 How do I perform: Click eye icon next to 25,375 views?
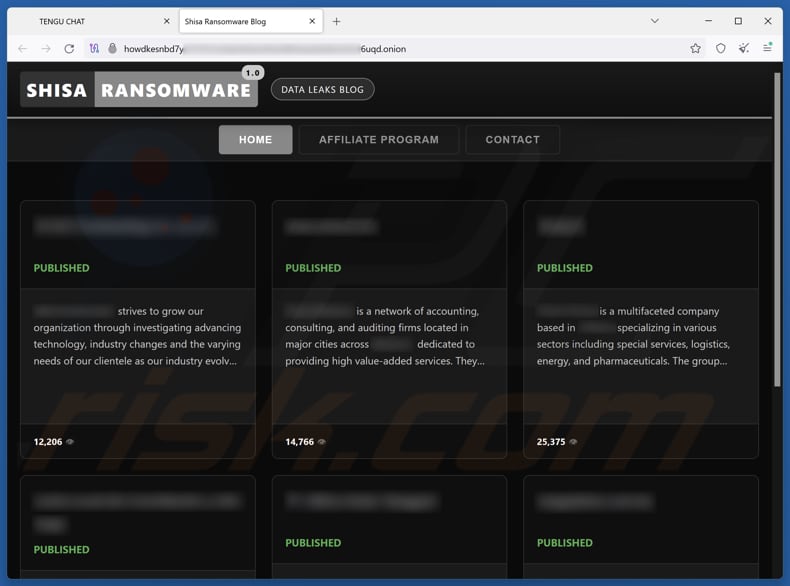tap(573, 442)
